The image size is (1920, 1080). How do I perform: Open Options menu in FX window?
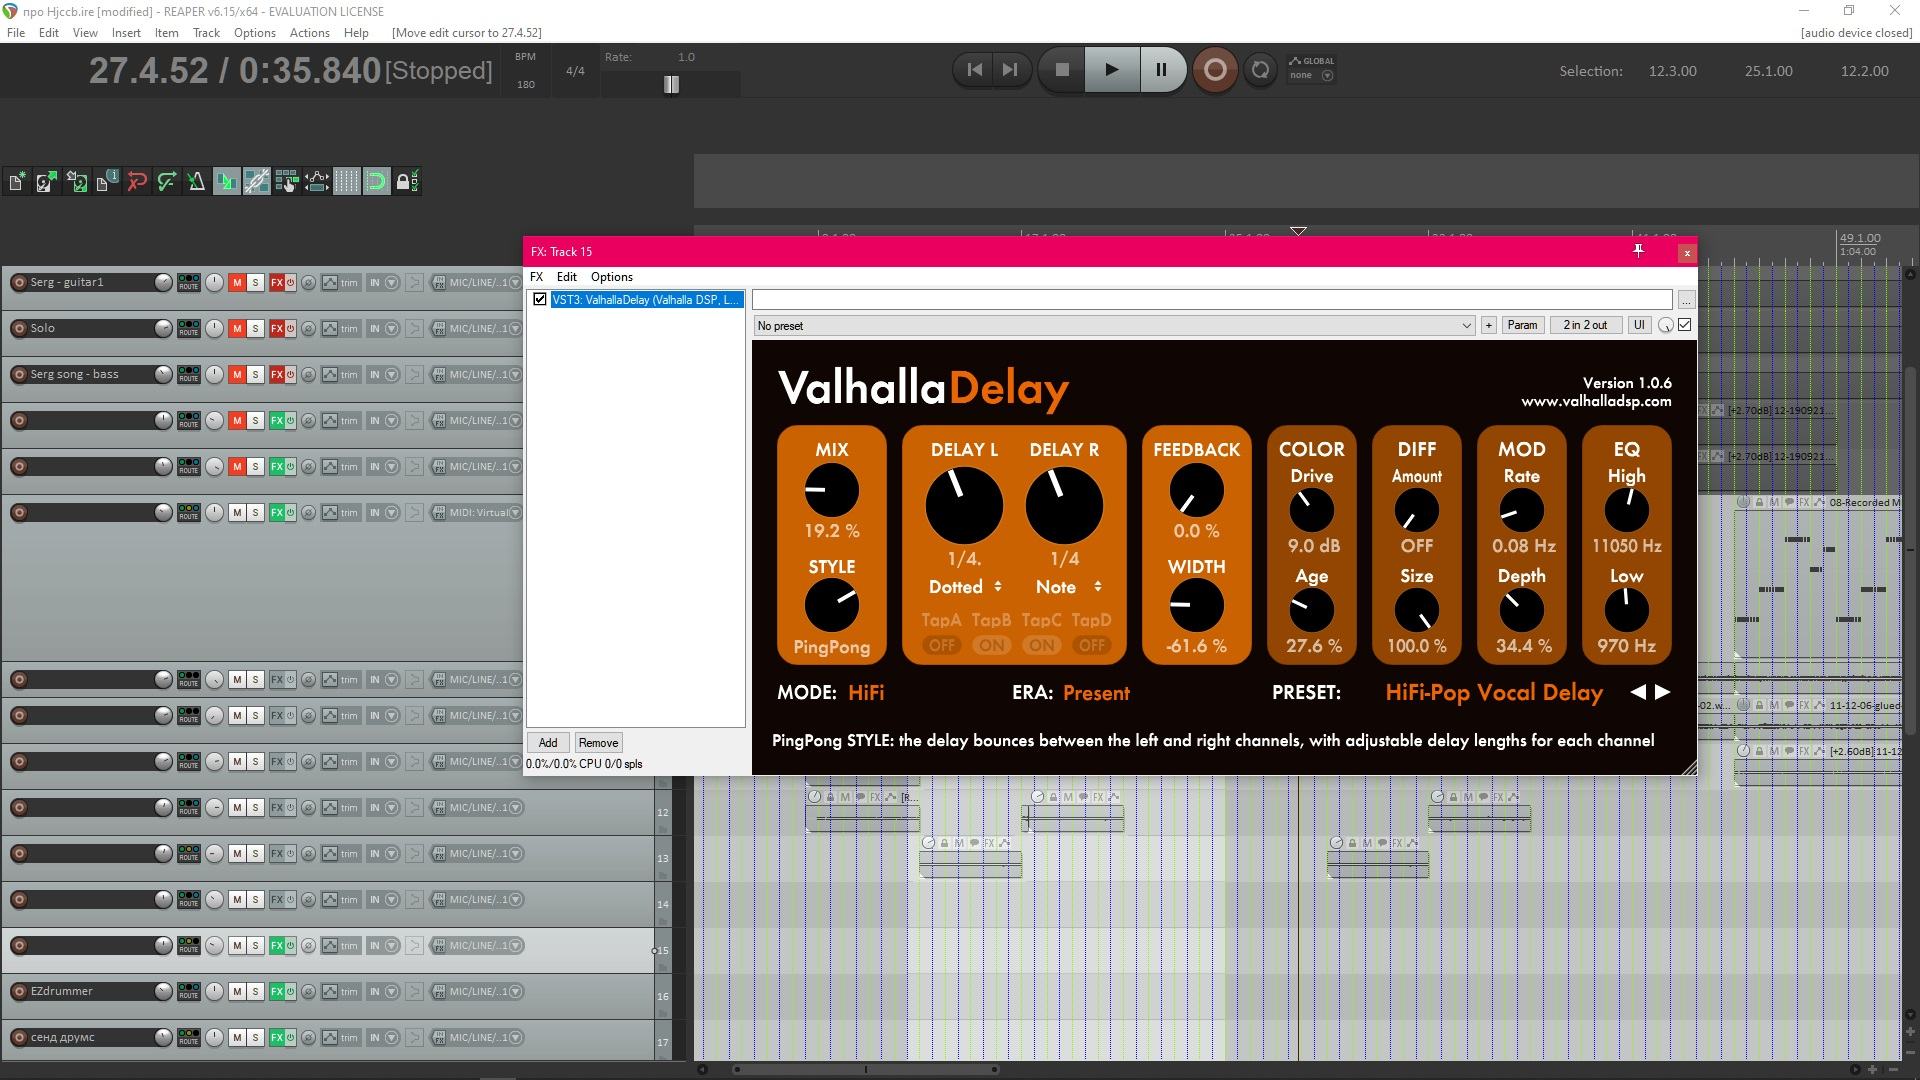(611, 277)
